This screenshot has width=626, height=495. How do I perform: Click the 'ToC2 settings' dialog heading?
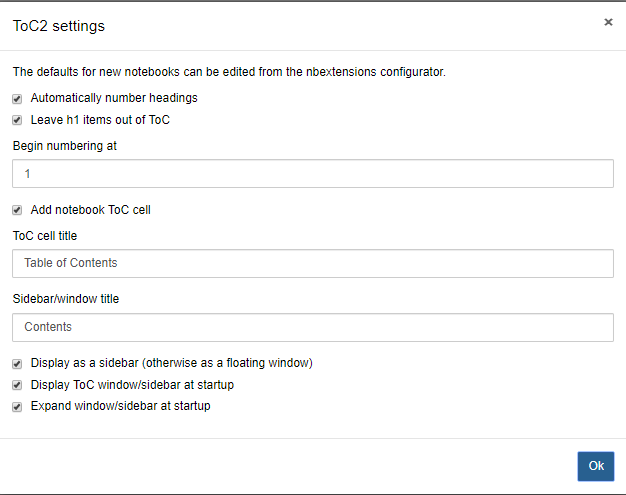point(58,26)
